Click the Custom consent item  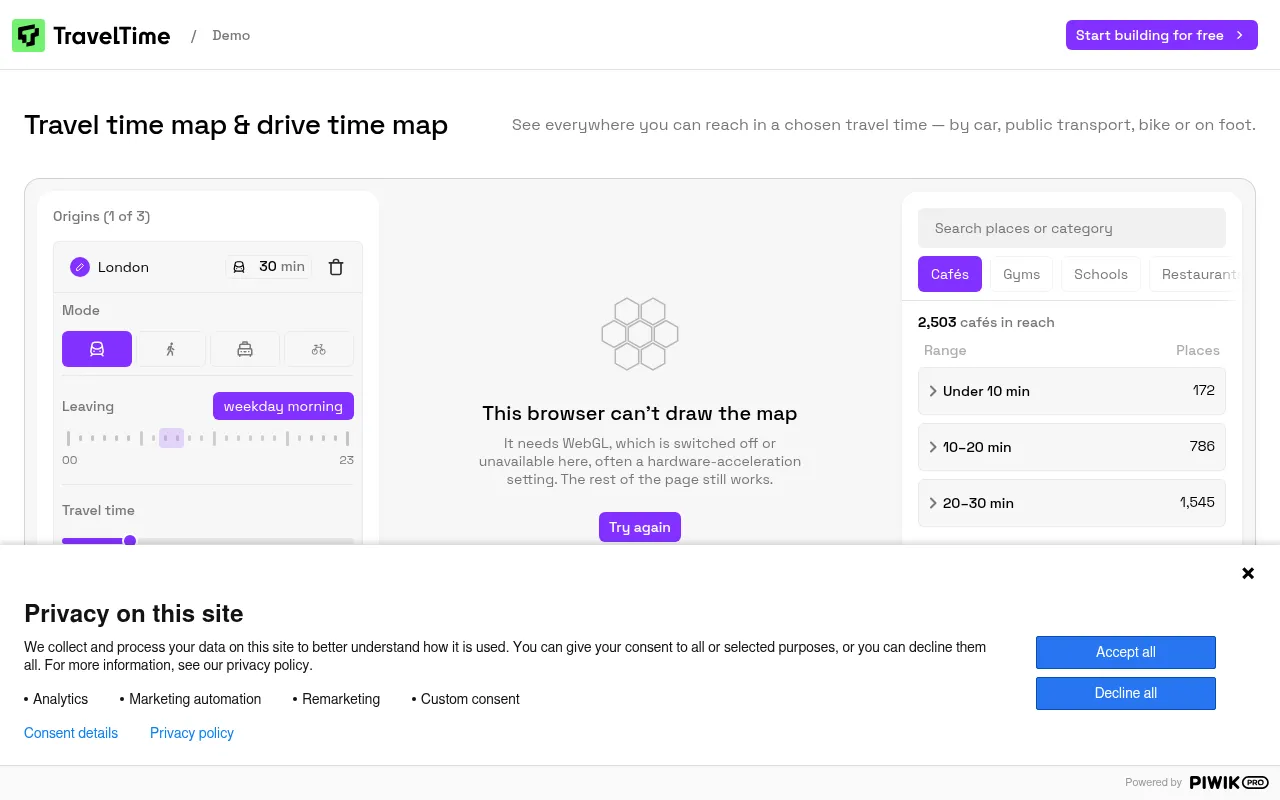[465, 699]
